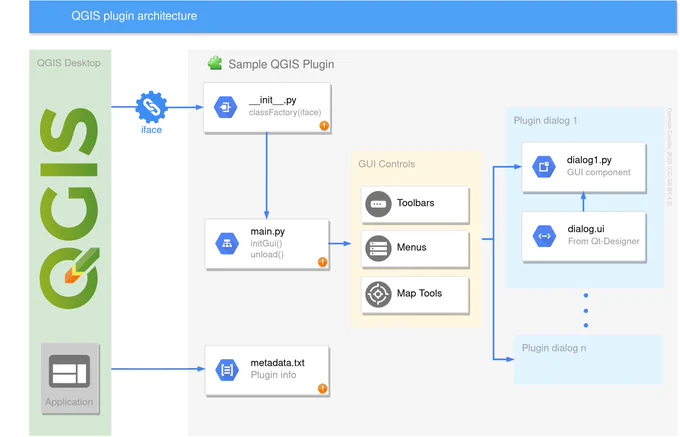Click the "classFactory(iface)" text
The width and height of the screenshot is (680, 437).
(285, 112)
